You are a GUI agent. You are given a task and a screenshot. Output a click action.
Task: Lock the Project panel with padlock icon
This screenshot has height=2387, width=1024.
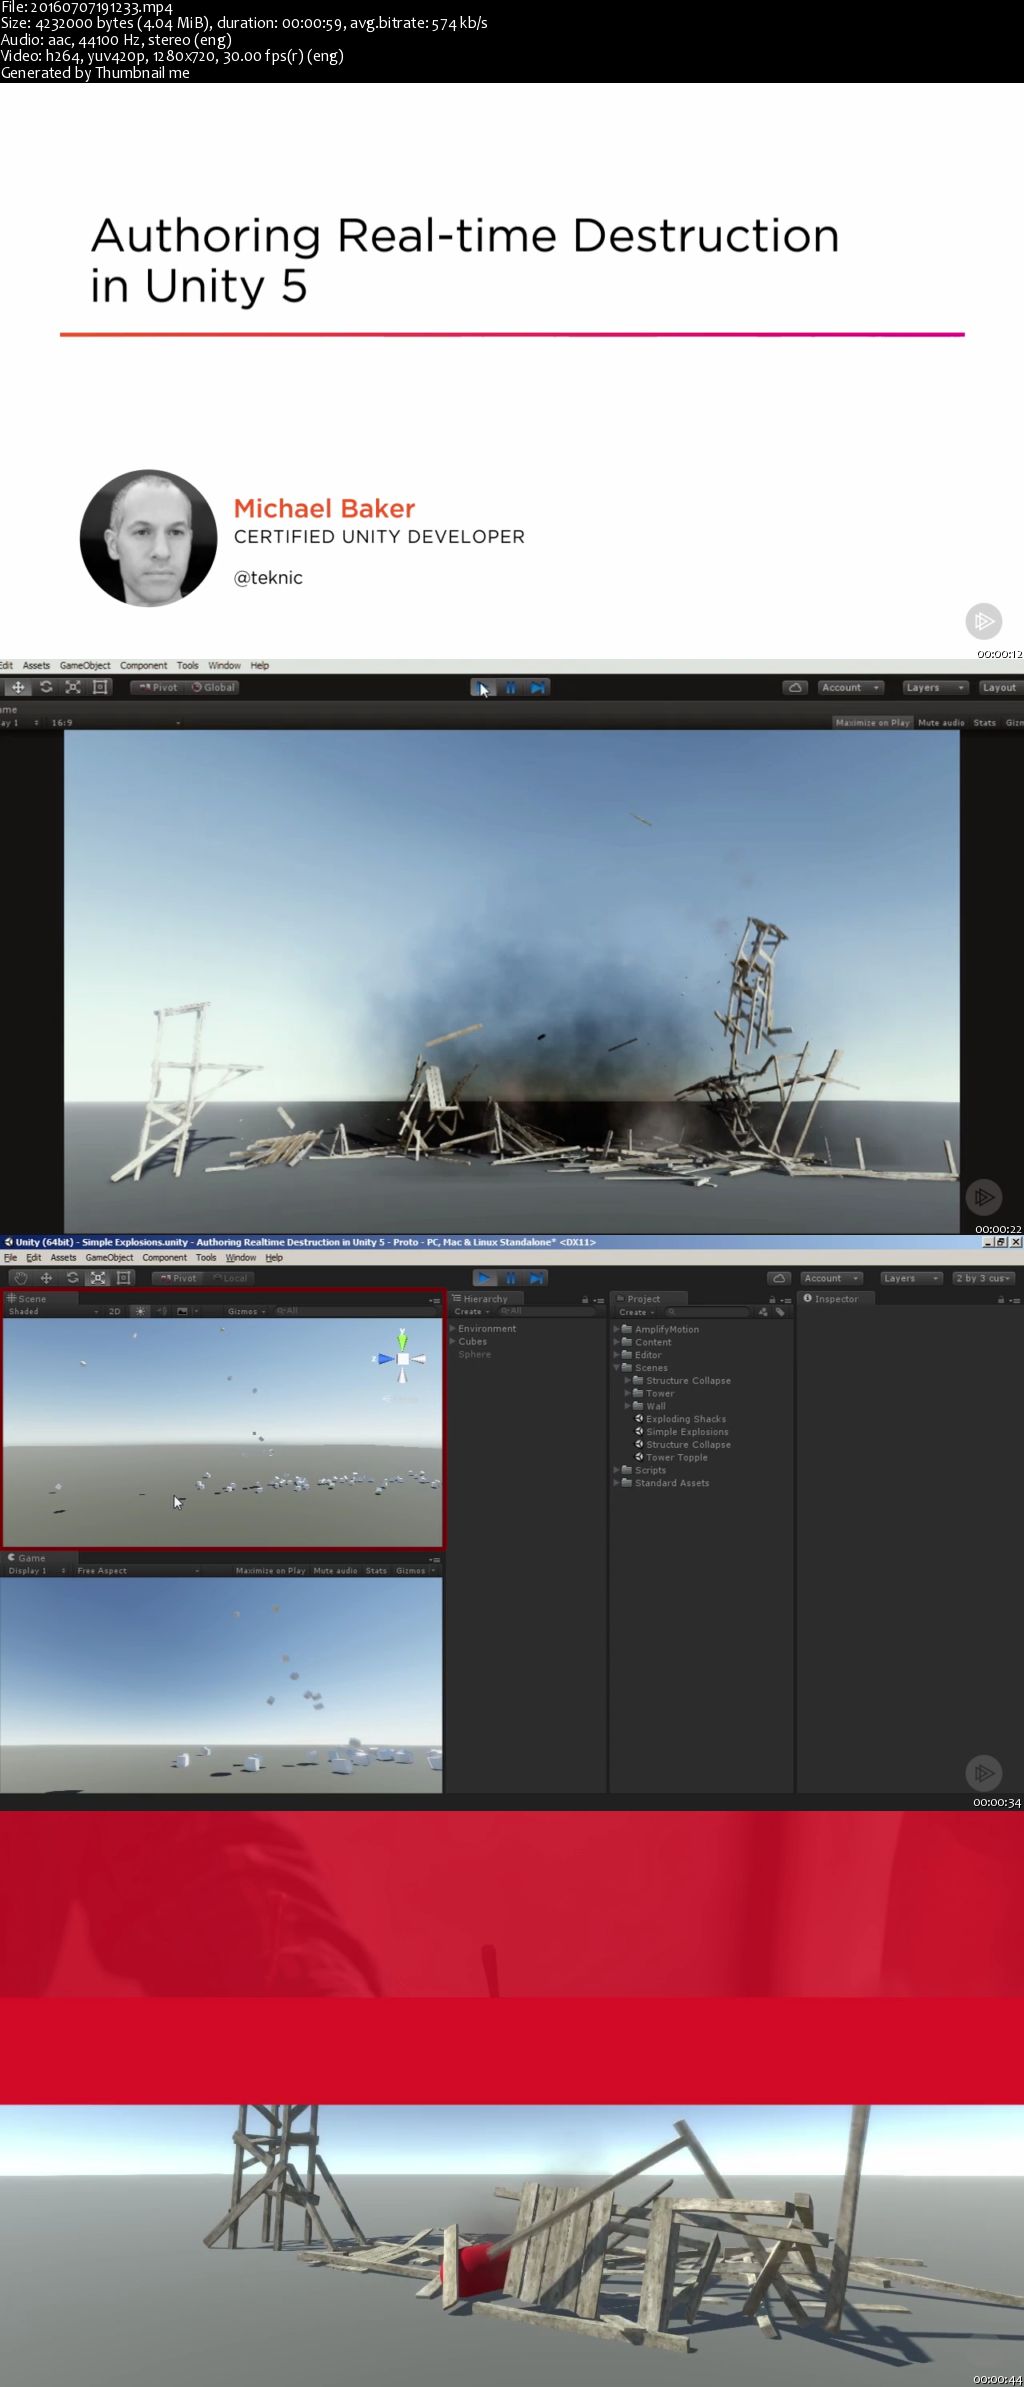pyautogui.click(x=772, y=1299)
